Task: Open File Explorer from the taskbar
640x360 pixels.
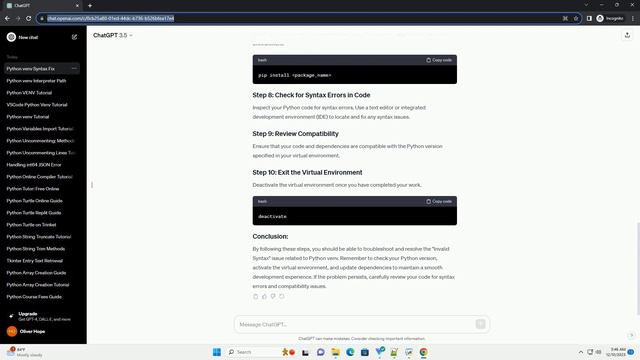Action: (x=336, y=352)
